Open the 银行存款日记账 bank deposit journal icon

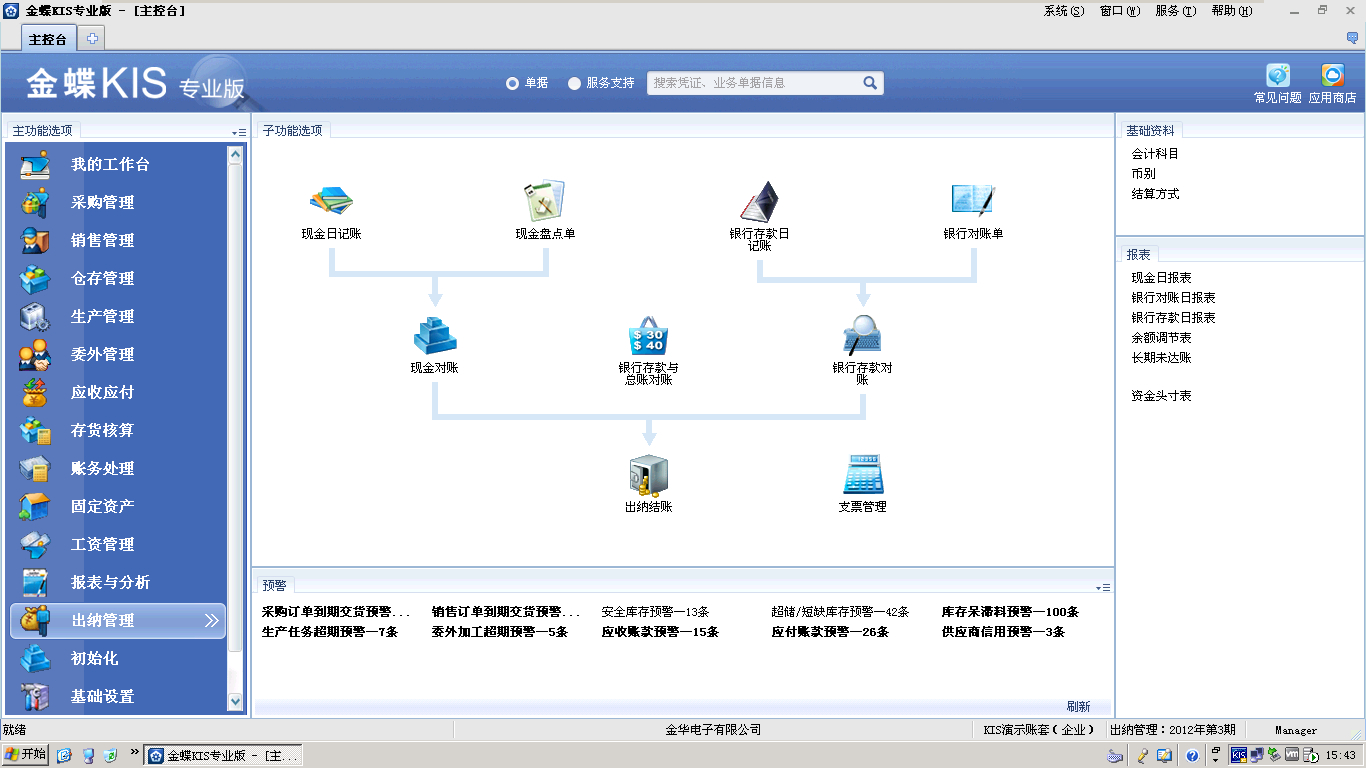759,201
